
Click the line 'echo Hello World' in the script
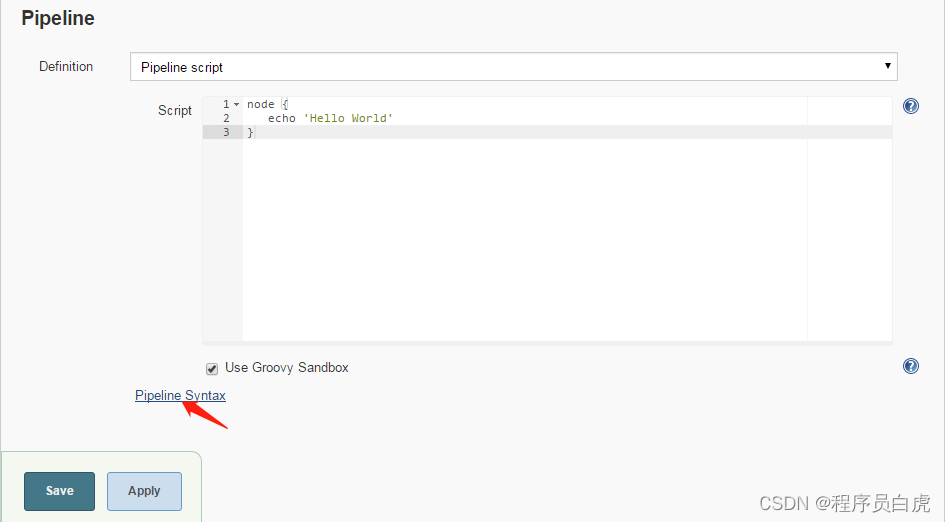[x=330, y=118]
